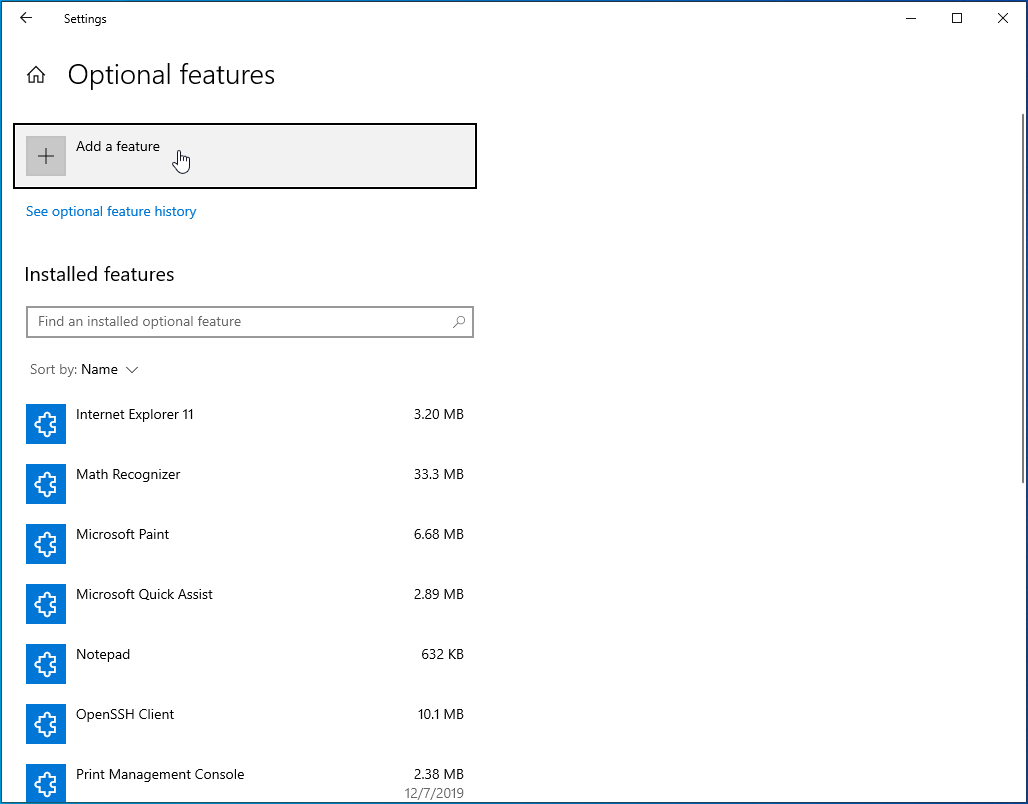
Task: Open See optional feature history link
Action: 111,211
